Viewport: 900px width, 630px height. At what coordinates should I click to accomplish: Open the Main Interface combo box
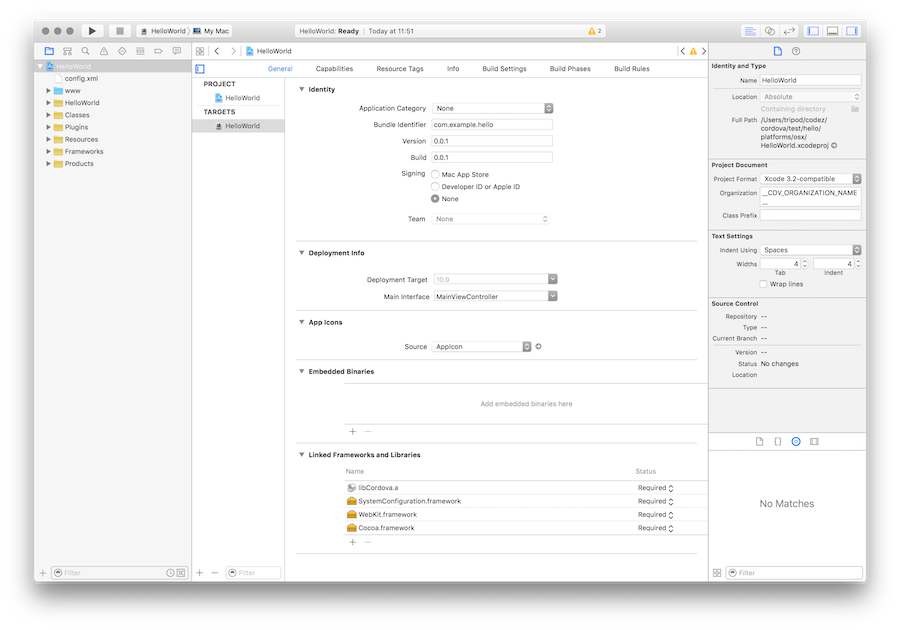(495, 296)
